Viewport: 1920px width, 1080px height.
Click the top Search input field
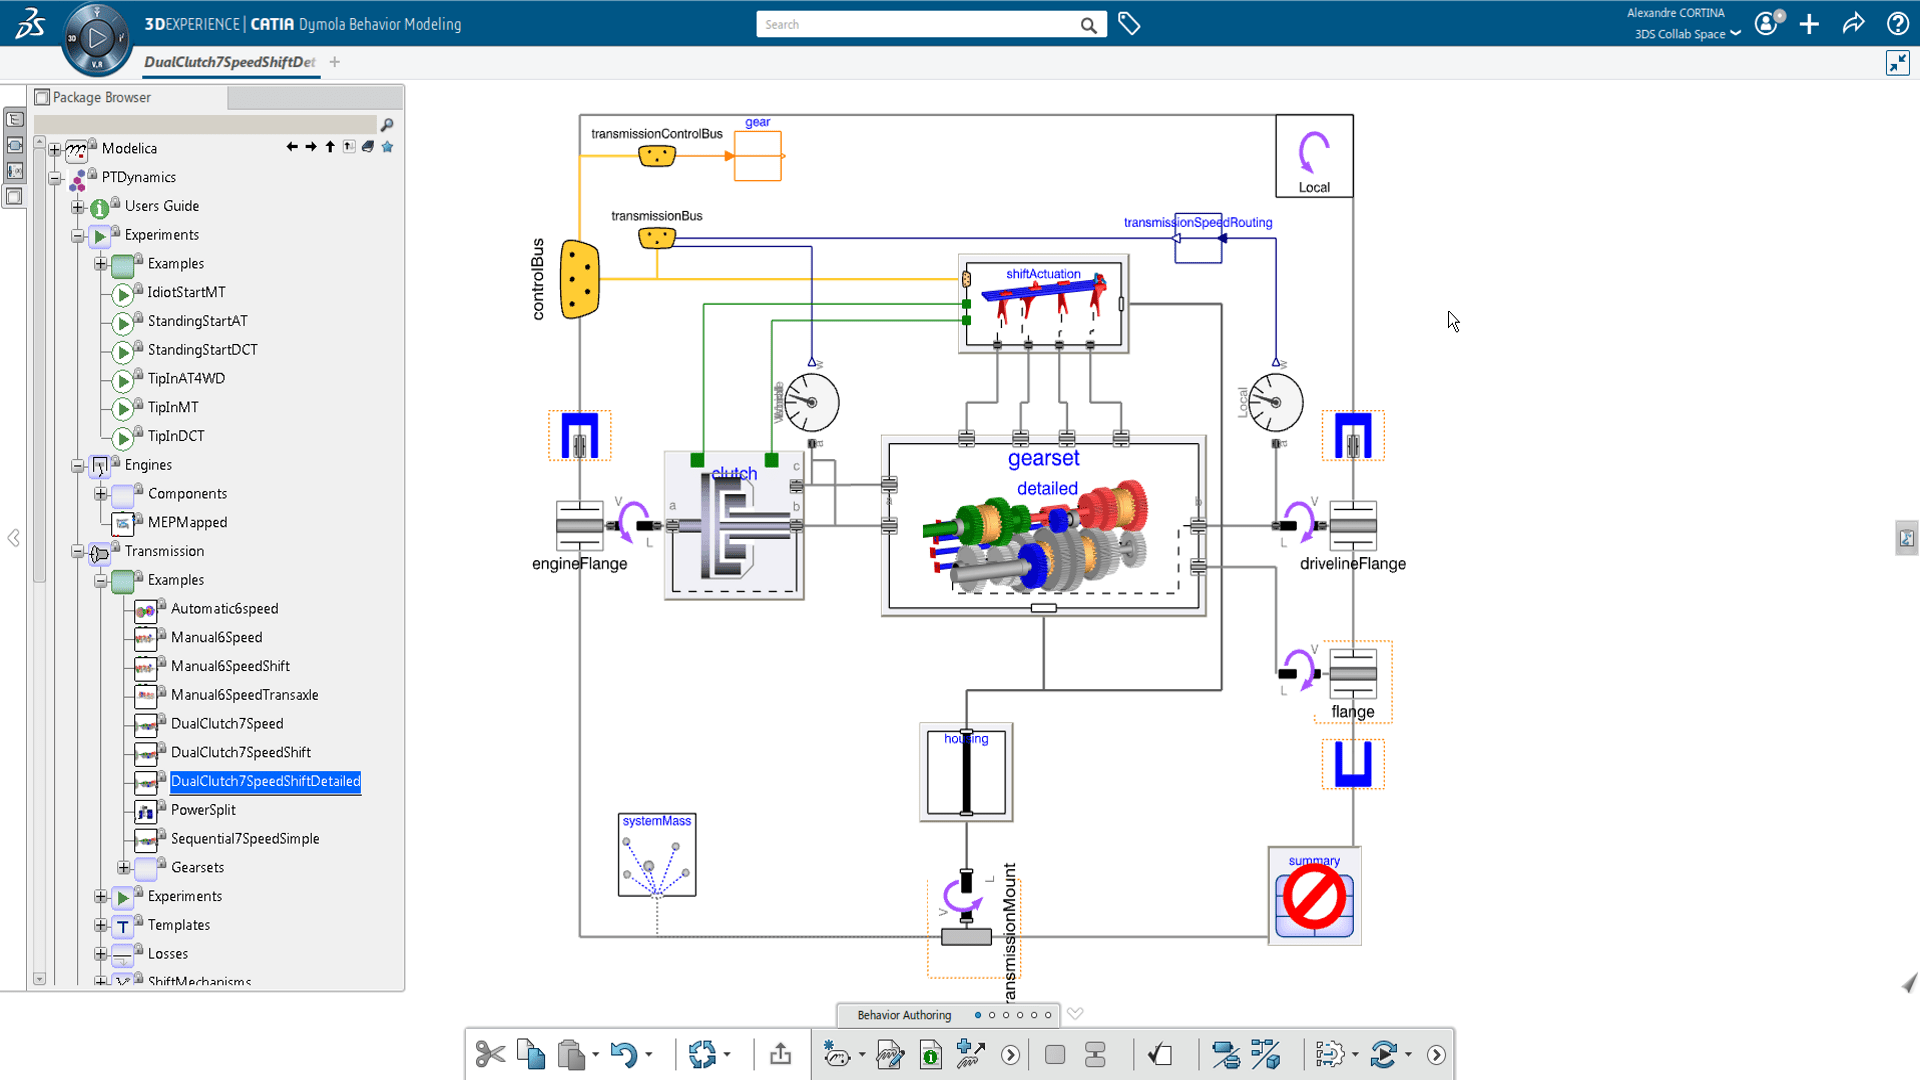(x=915, y=24)
